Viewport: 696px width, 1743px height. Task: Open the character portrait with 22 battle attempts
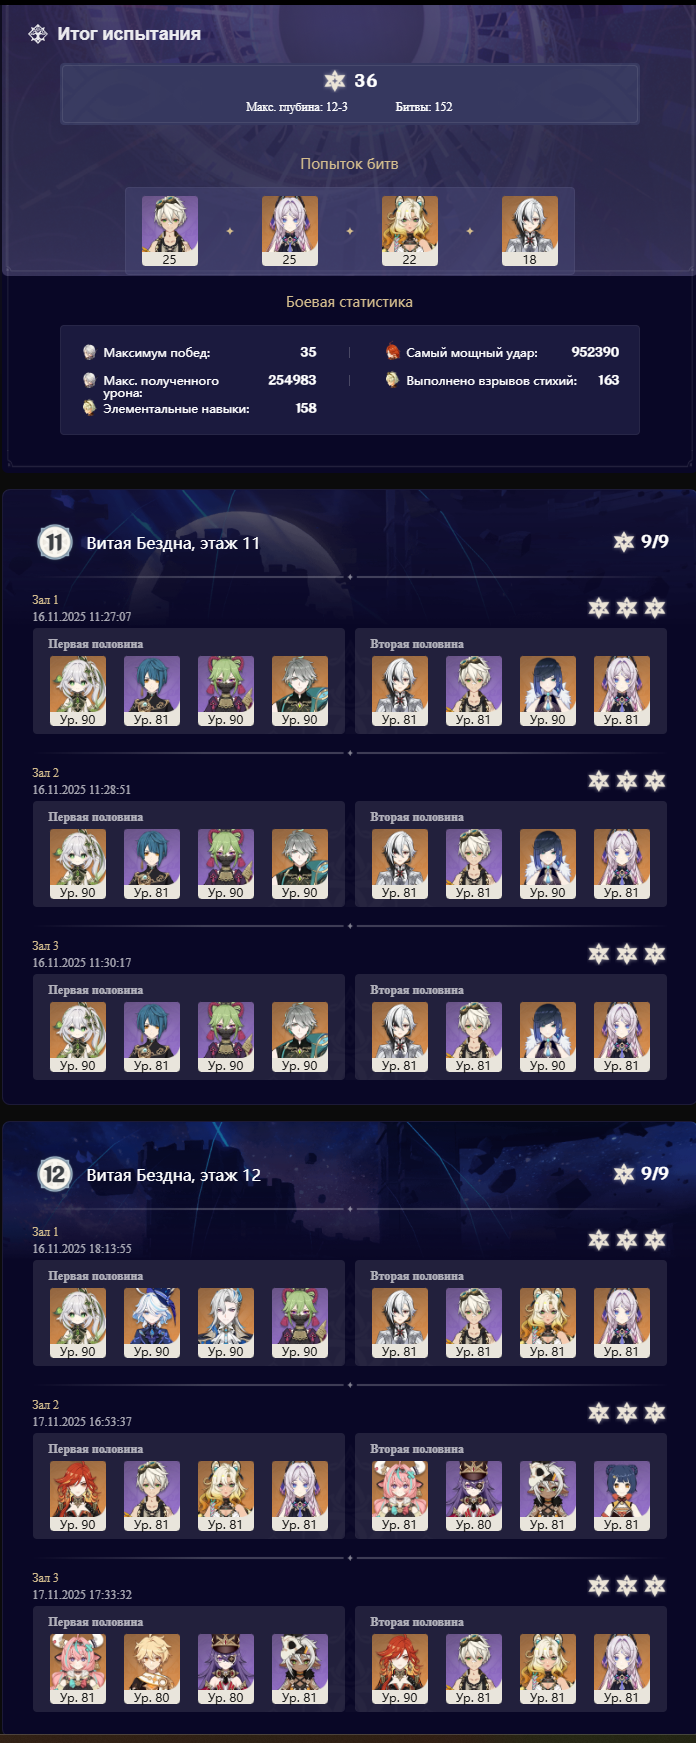pos(410,231)
